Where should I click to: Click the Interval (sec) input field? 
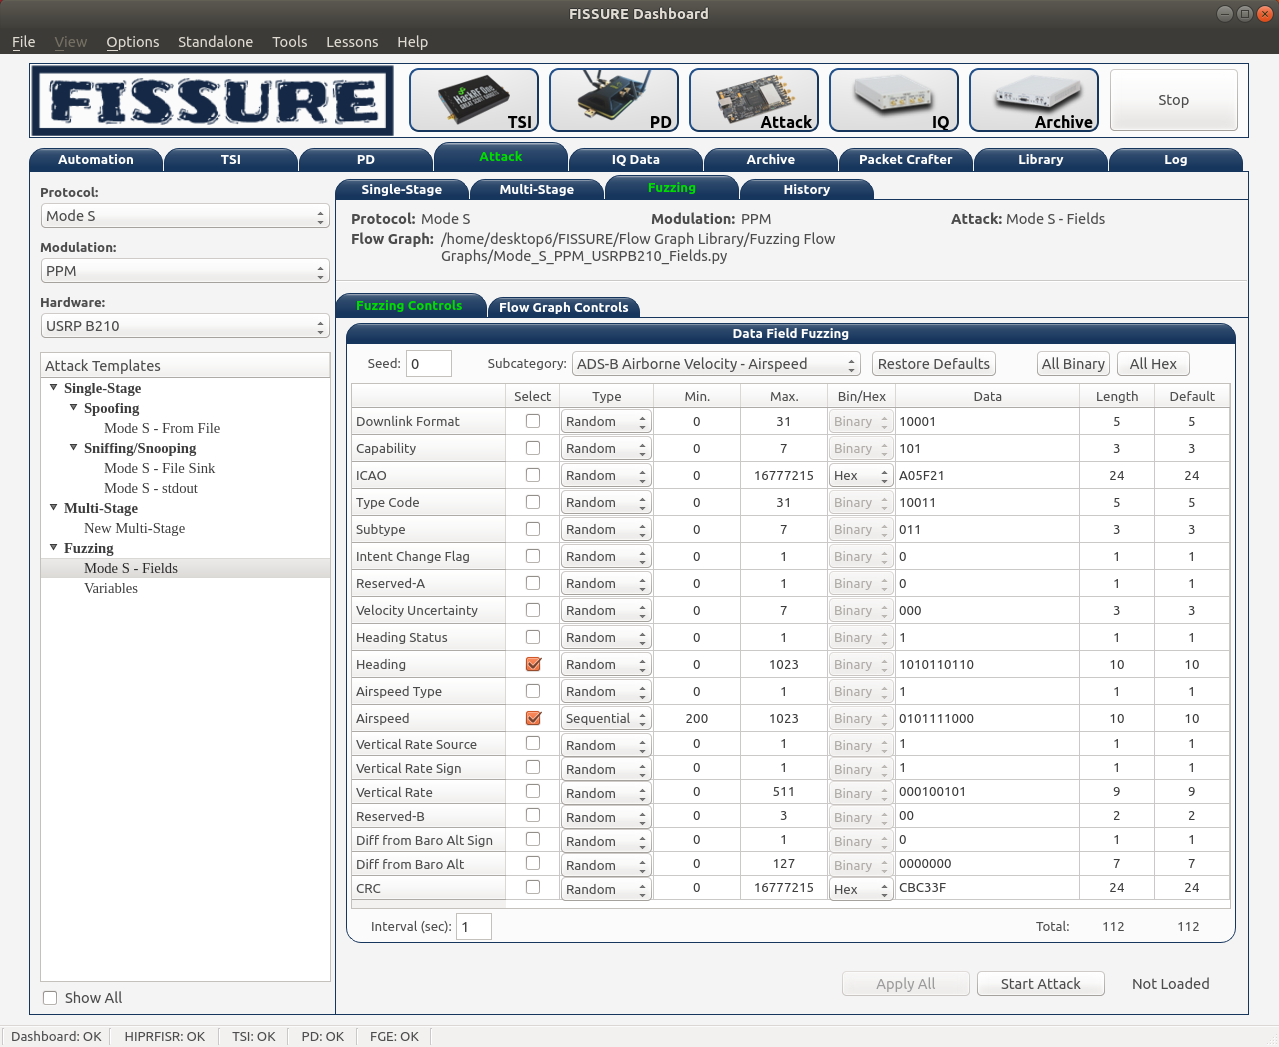pos(474,927)
